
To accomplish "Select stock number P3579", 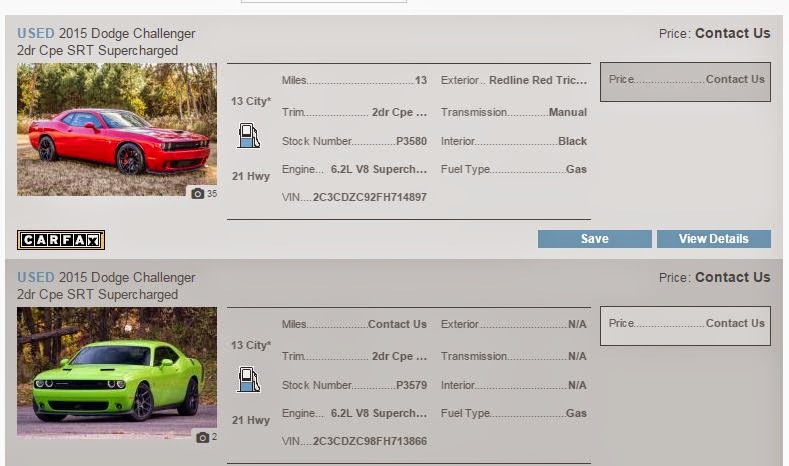I will [x=411, y=385].
